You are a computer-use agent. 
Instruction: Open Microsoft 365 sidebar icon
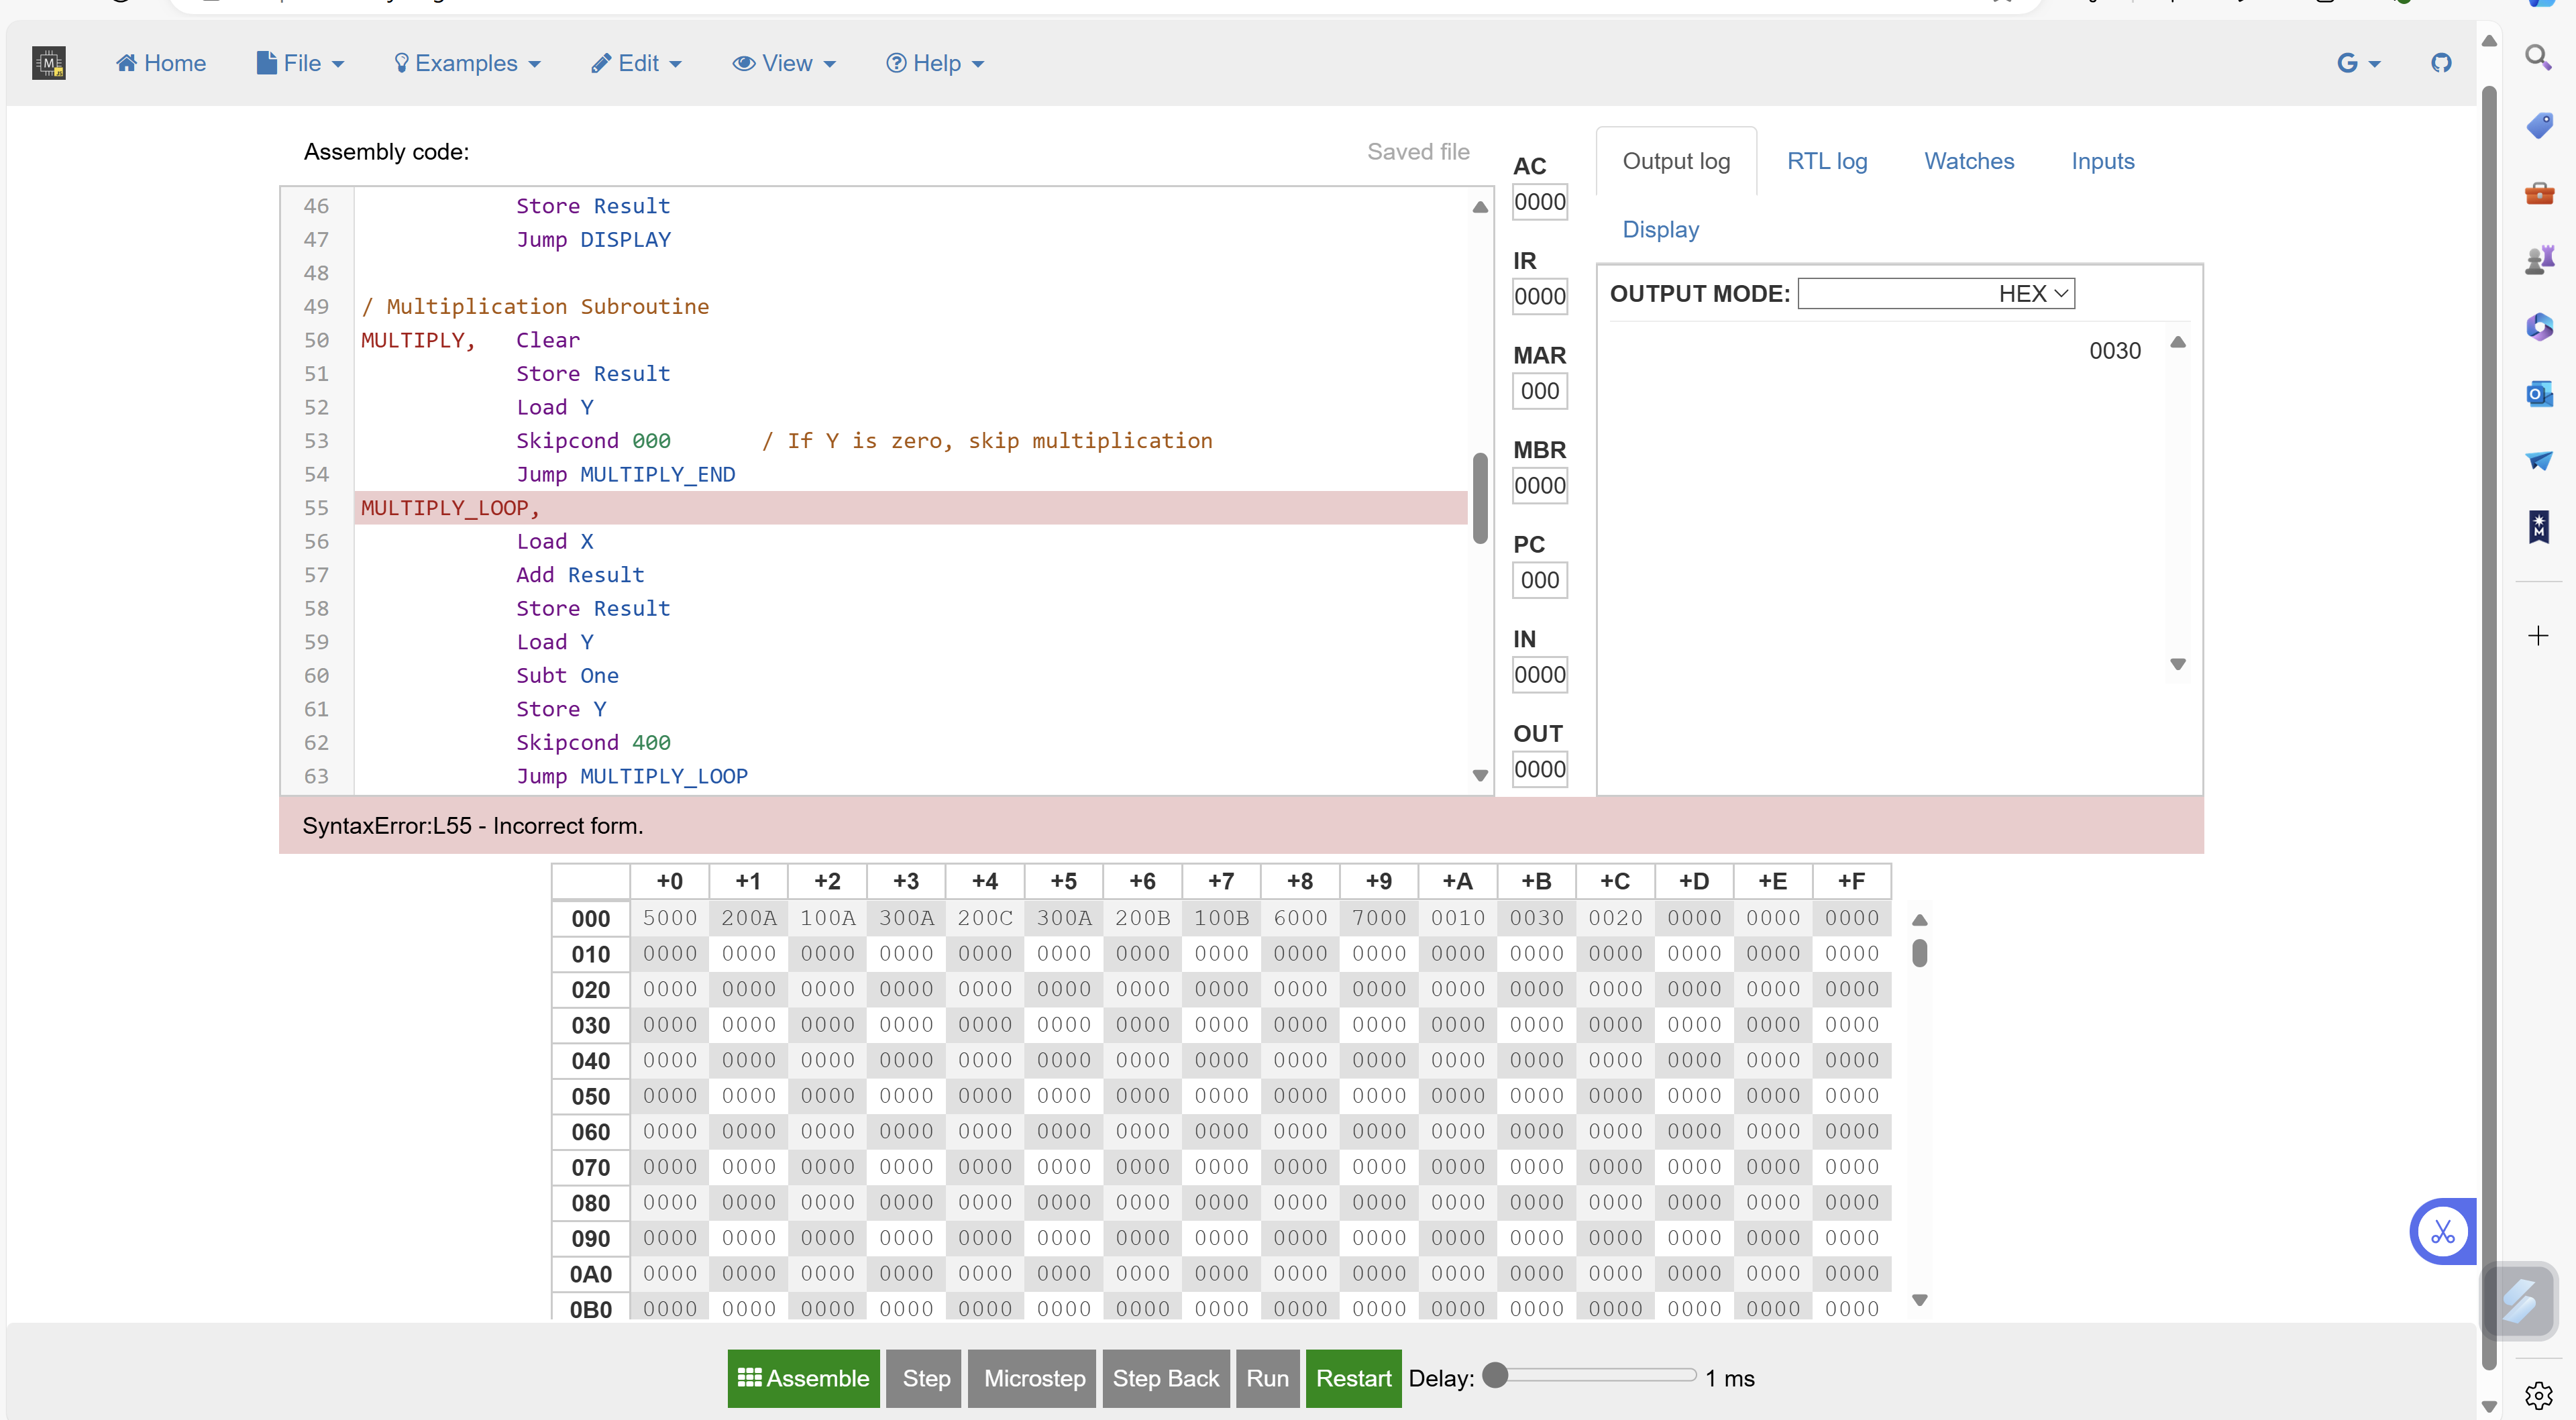click(2539, 327)
